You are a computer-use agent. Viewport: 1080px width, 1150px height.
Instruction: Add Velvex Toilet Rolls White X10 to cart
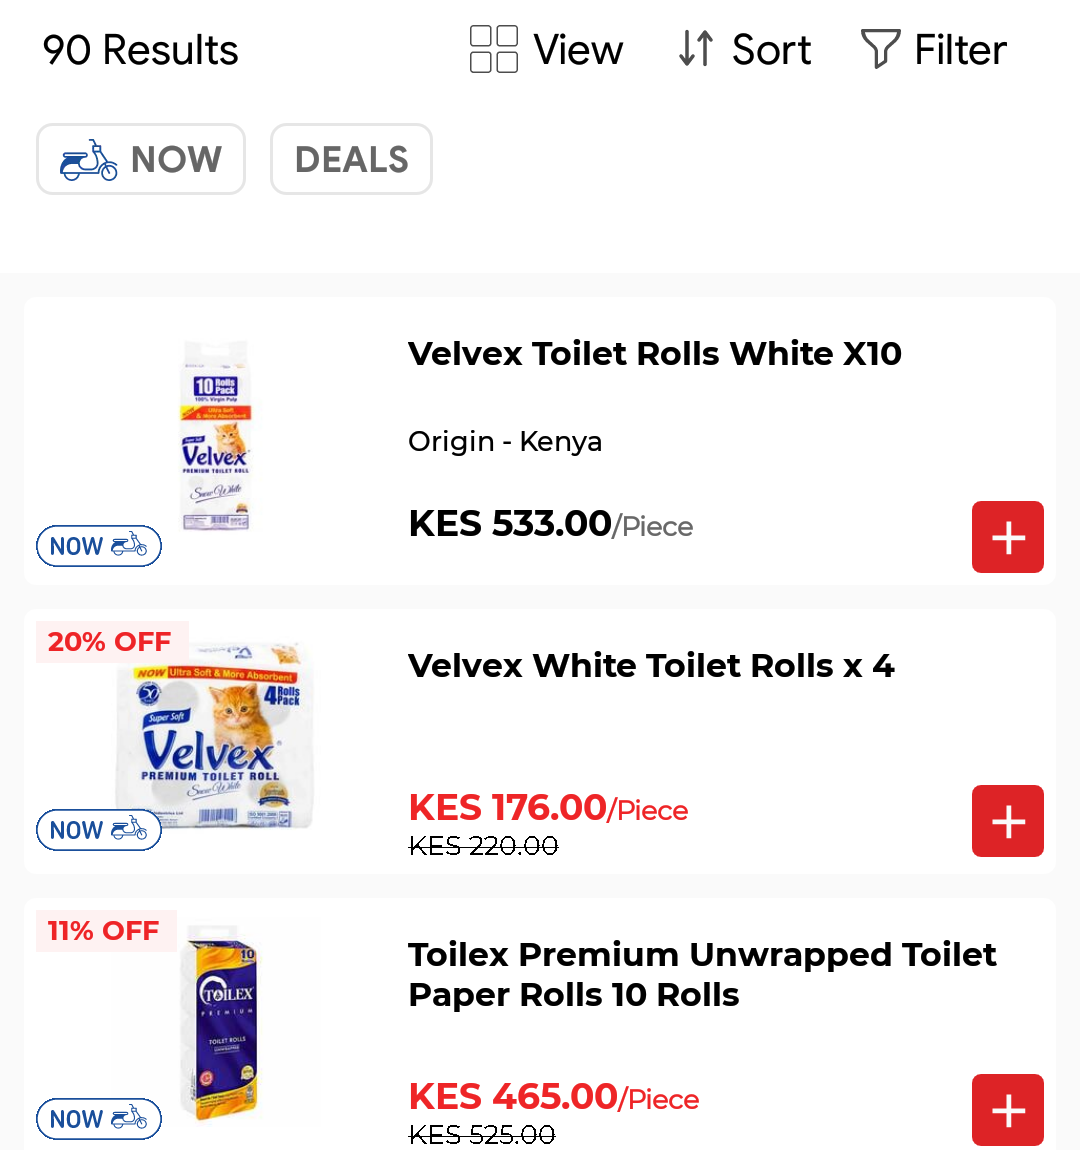point(1007,537)
